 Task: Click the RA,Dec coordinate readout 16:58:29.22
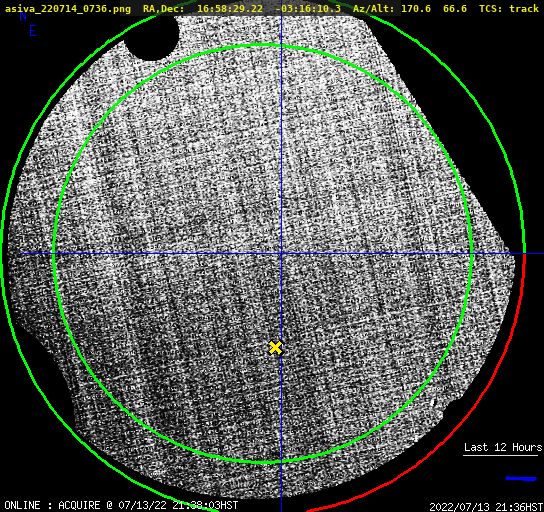pos(230,9)
